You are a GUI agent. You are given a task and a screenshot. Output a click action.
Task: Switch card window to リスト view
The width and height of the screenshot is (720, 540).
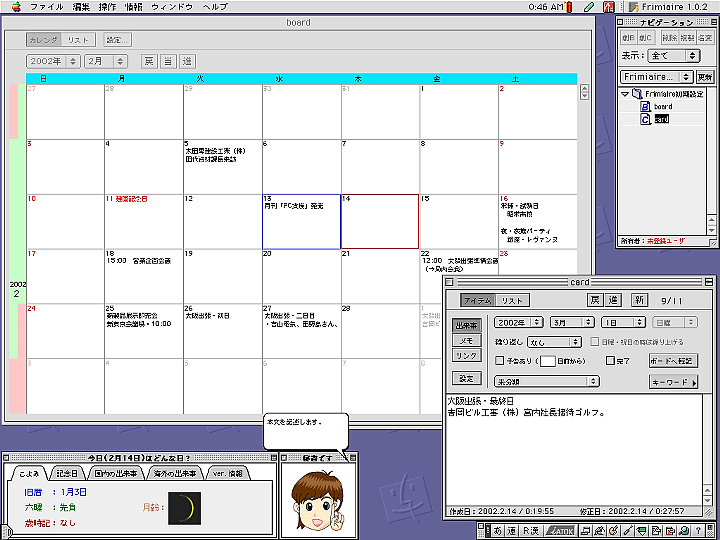click(512, 301)
